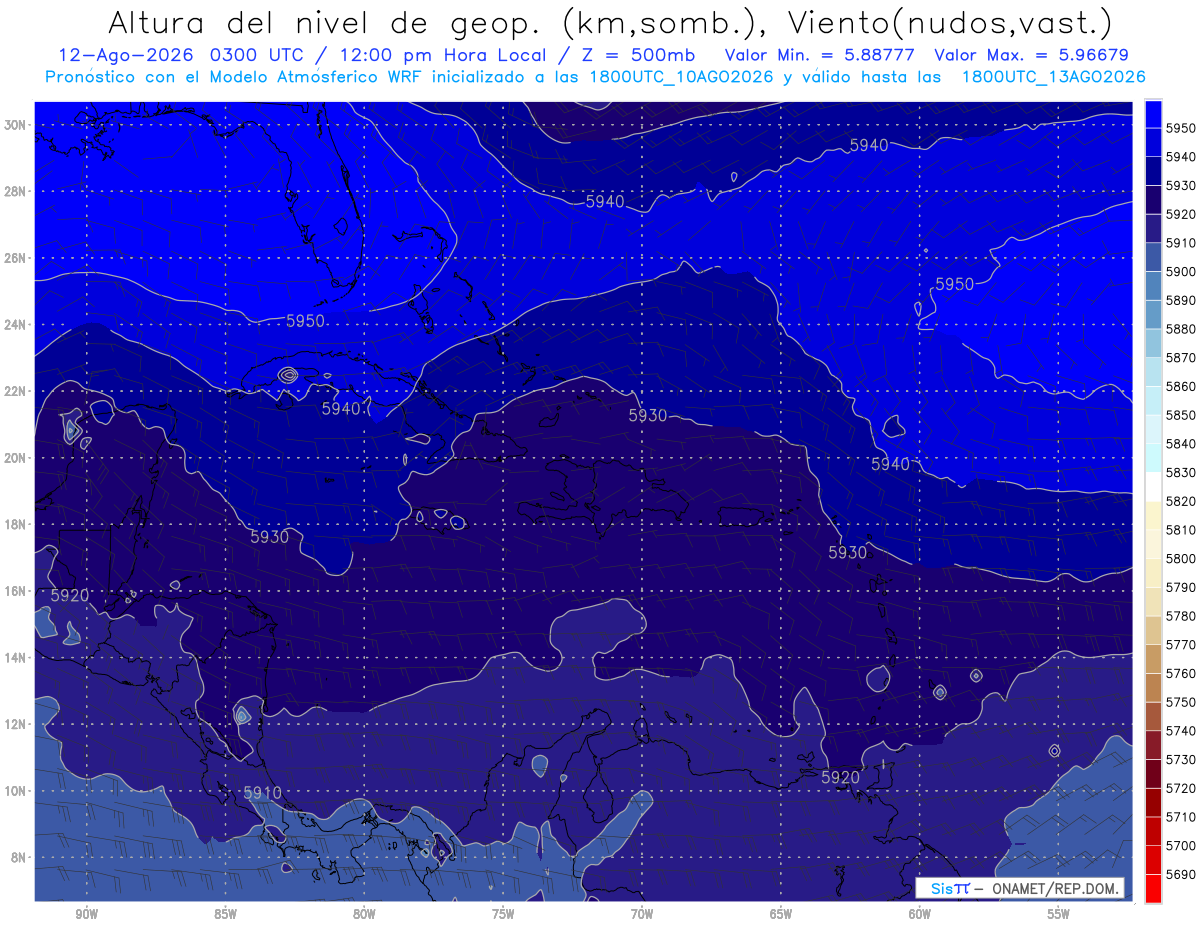Click the bright blue colorbar swatch above 5950
Viewport: 1200px width, 927px height.
[x=1153, y=113]
